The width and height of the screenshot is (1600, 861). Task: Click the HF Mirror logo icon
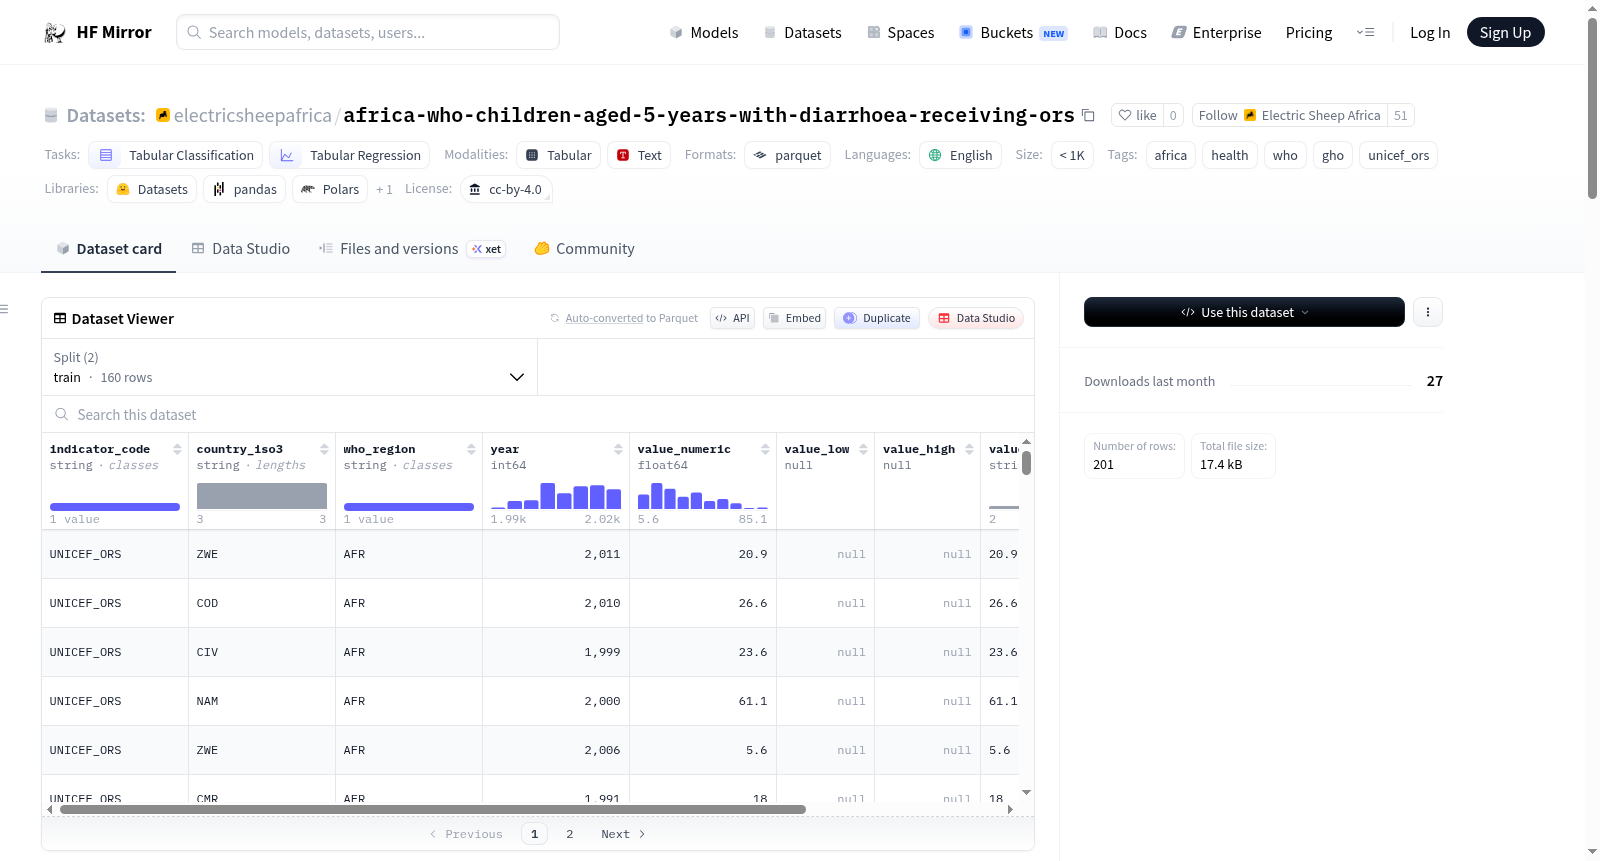[55, 33]
